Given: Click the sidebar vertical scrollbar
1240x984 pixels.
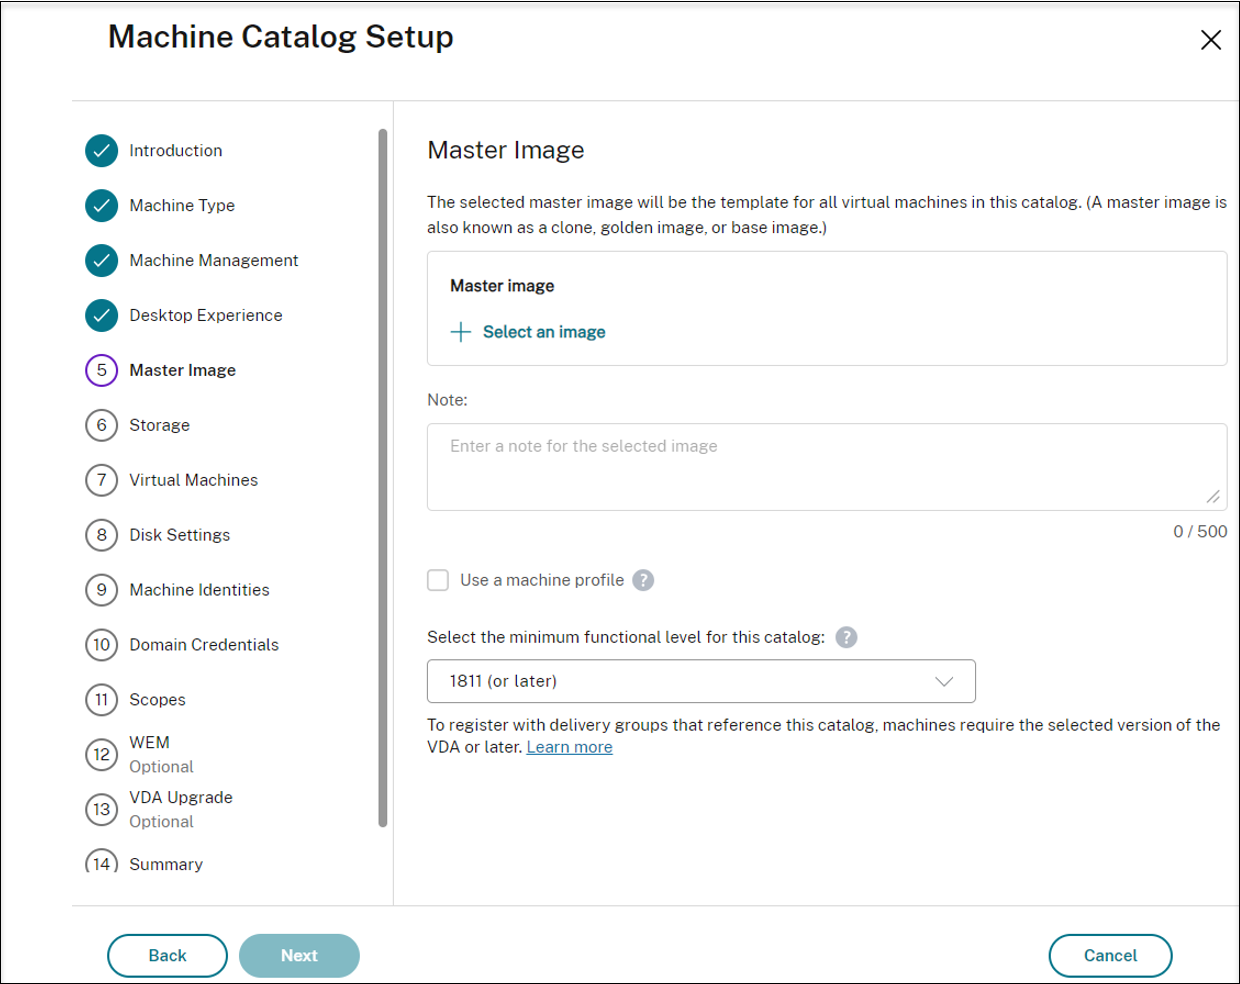Looking at the screenshot, I should (x=382, y=478).
